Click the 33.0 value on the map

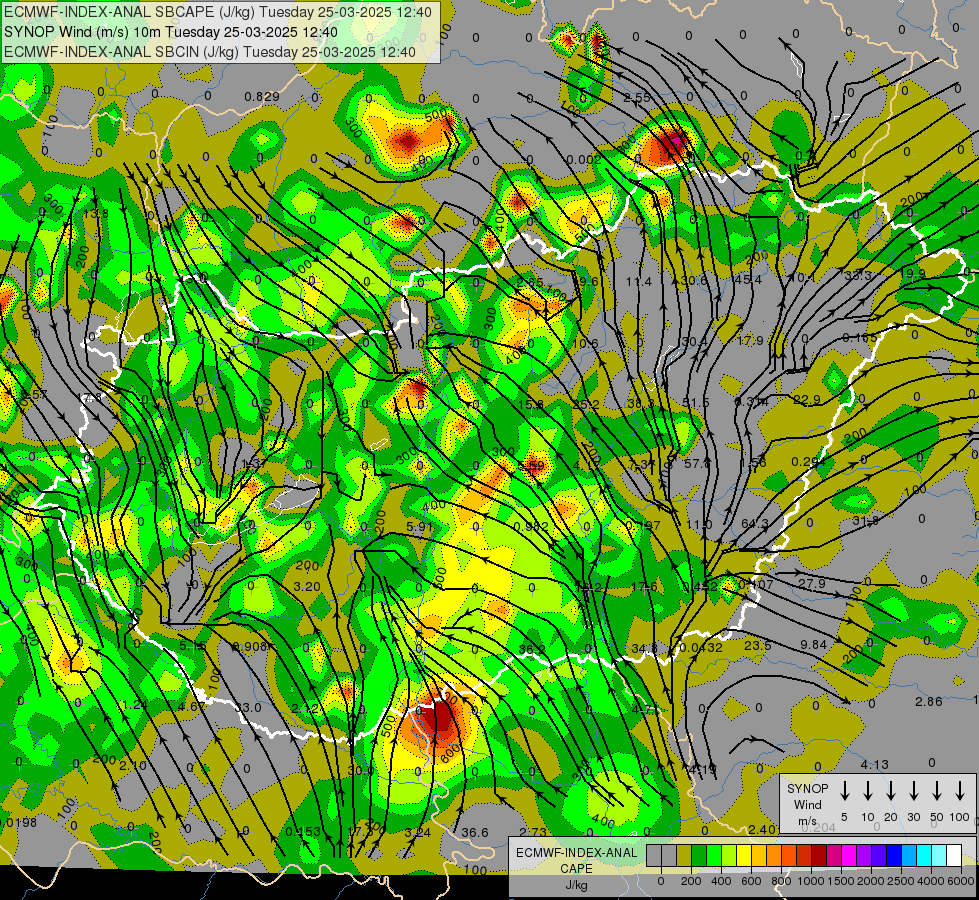pyautogui.click(x=248, y=708)
